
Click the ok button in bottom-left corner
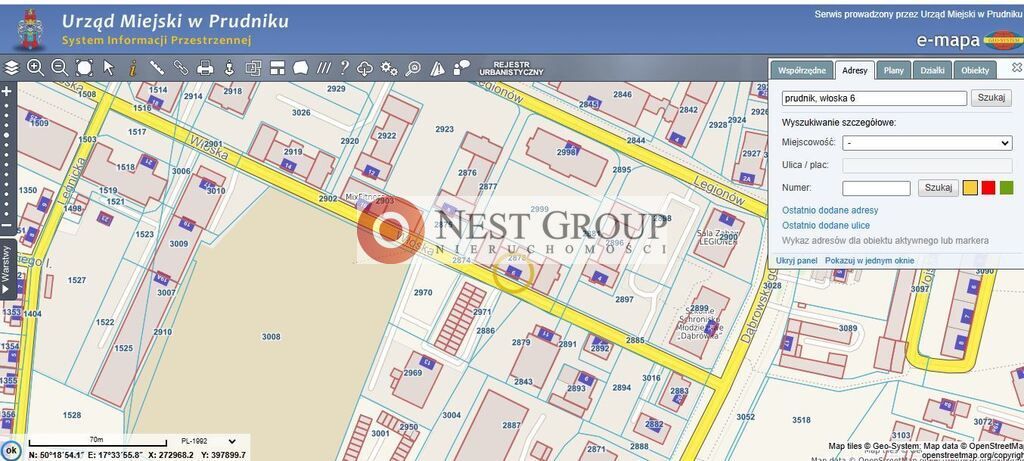click(x=10, y=451)
